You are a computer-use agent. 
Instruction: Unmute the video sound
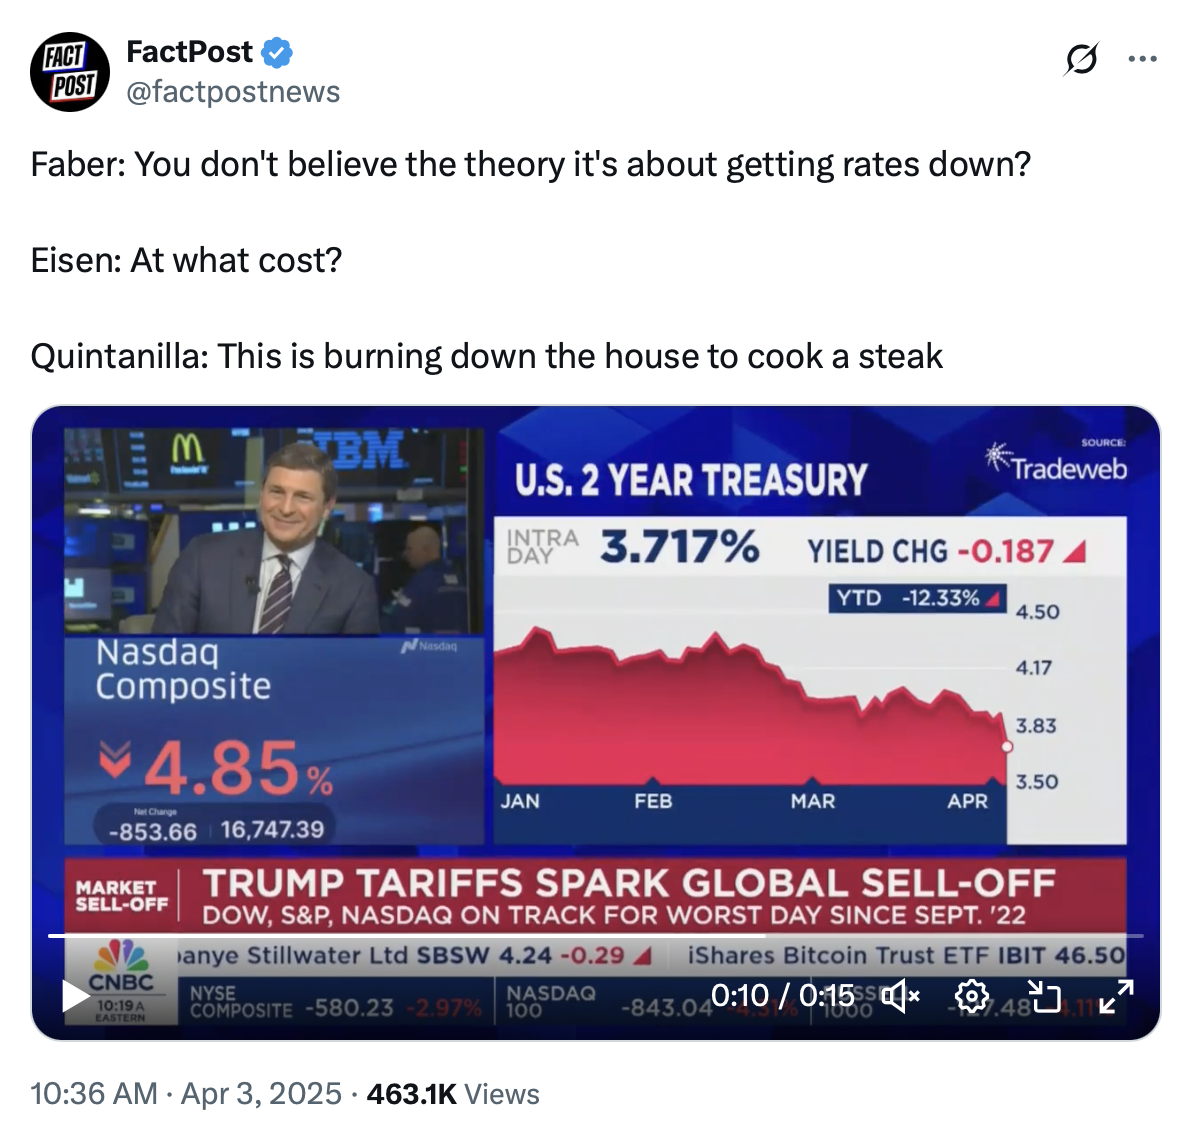tap(902, 995)
